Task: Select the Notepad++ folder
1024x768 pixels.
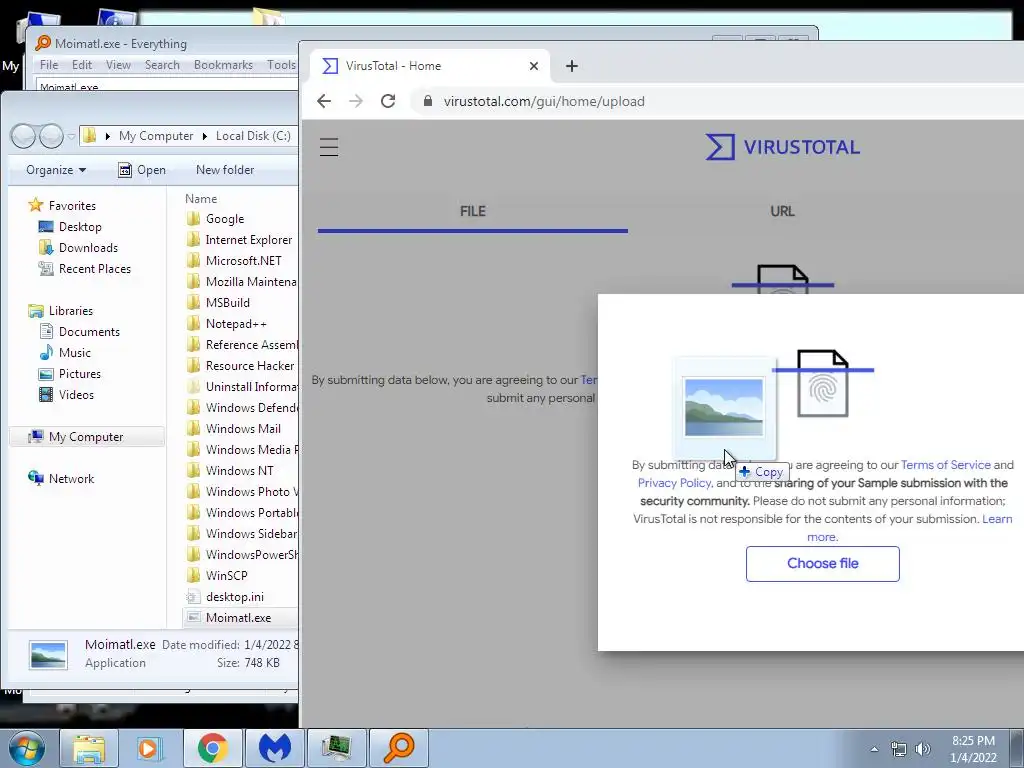Action: pyautogui.click(x=227, y=323)
